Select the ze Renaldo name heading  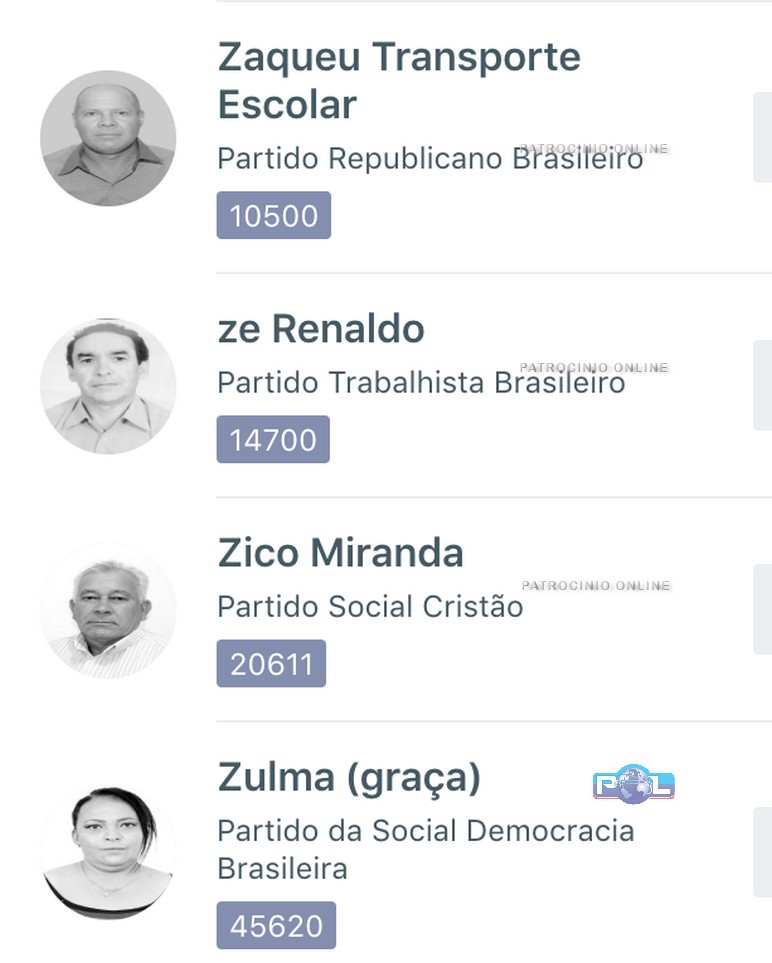coord(320,328)
